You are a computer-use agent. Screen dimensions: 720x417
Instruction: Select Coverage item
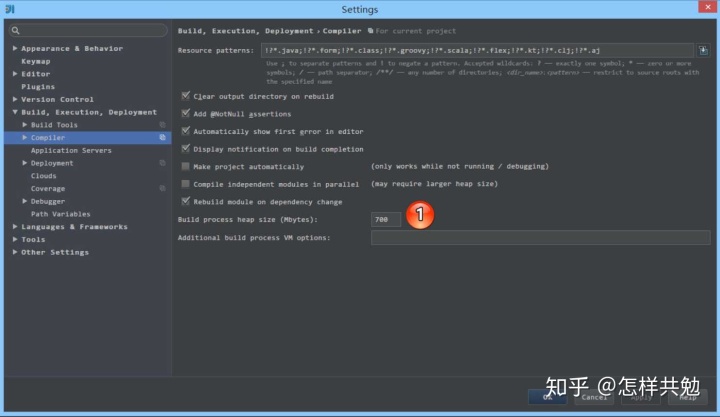[48, 189]
